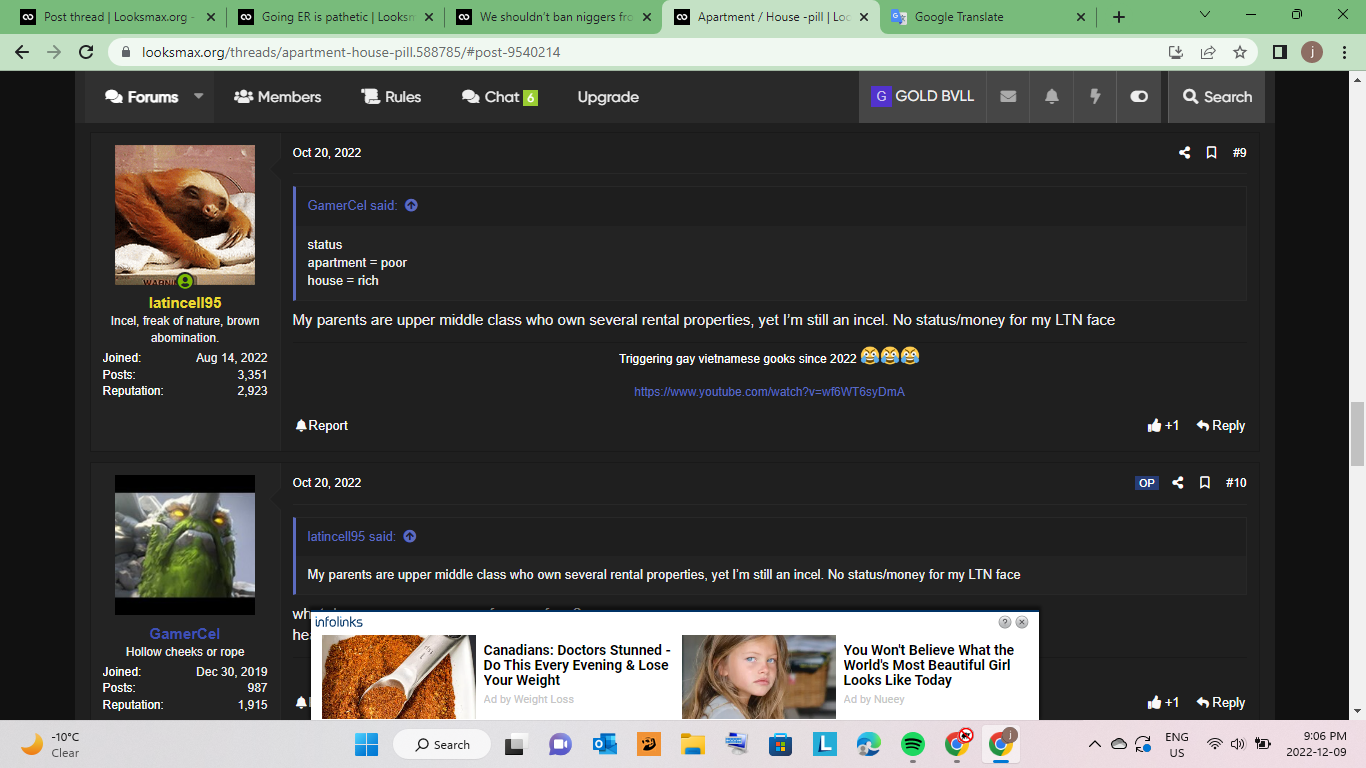
Task: Like post #10 with the thumbs-up +1
Action: click(x=1163, y=702)
